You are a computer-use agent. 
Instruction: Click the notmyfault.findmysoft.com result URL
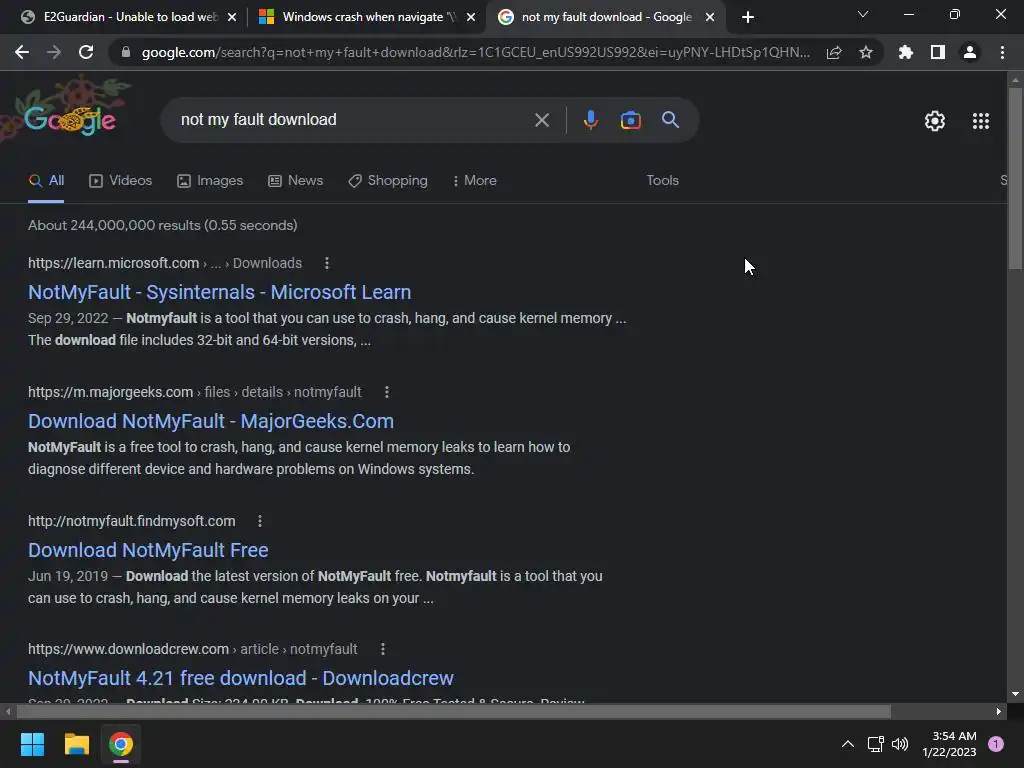tap(131, 521)
